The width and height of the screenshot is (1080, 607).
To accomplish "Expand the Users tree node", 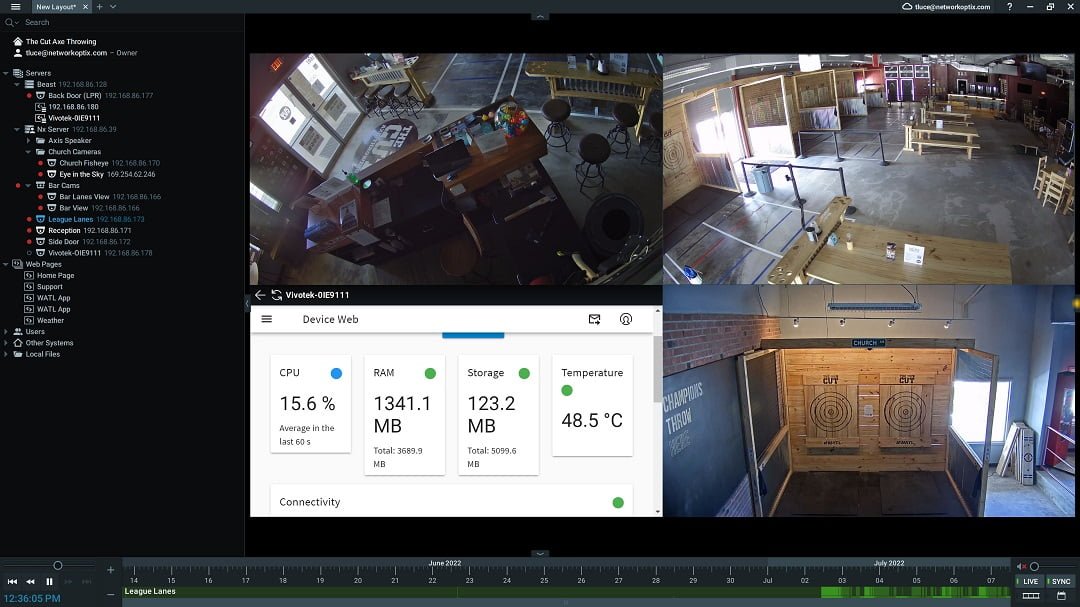I will click(x=7, y=332).
